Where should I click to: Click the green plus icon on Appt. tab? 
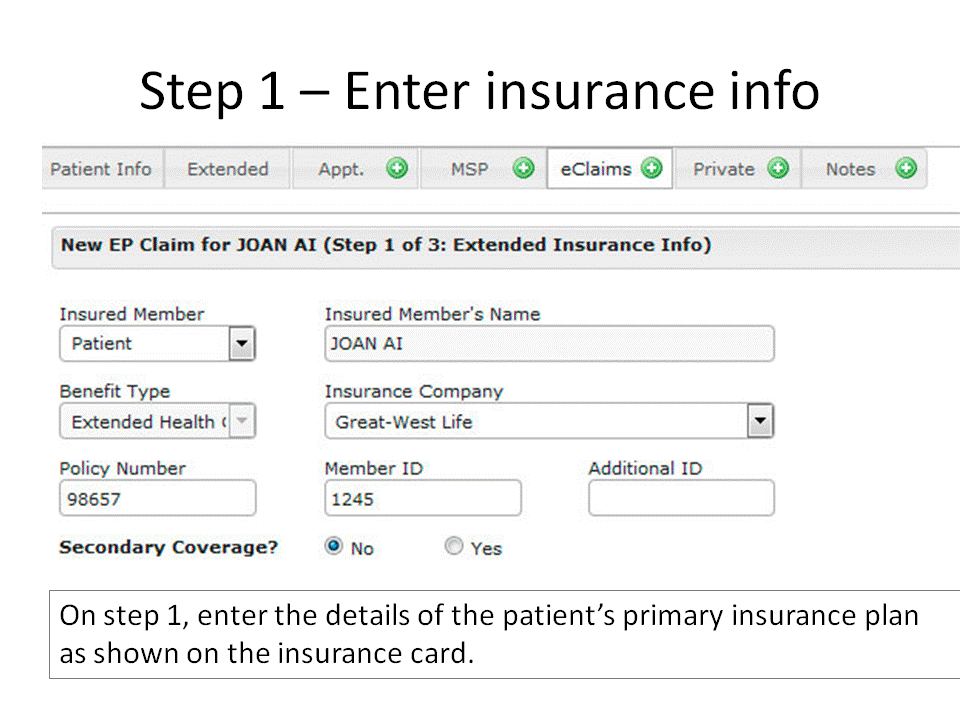point(397,169)
